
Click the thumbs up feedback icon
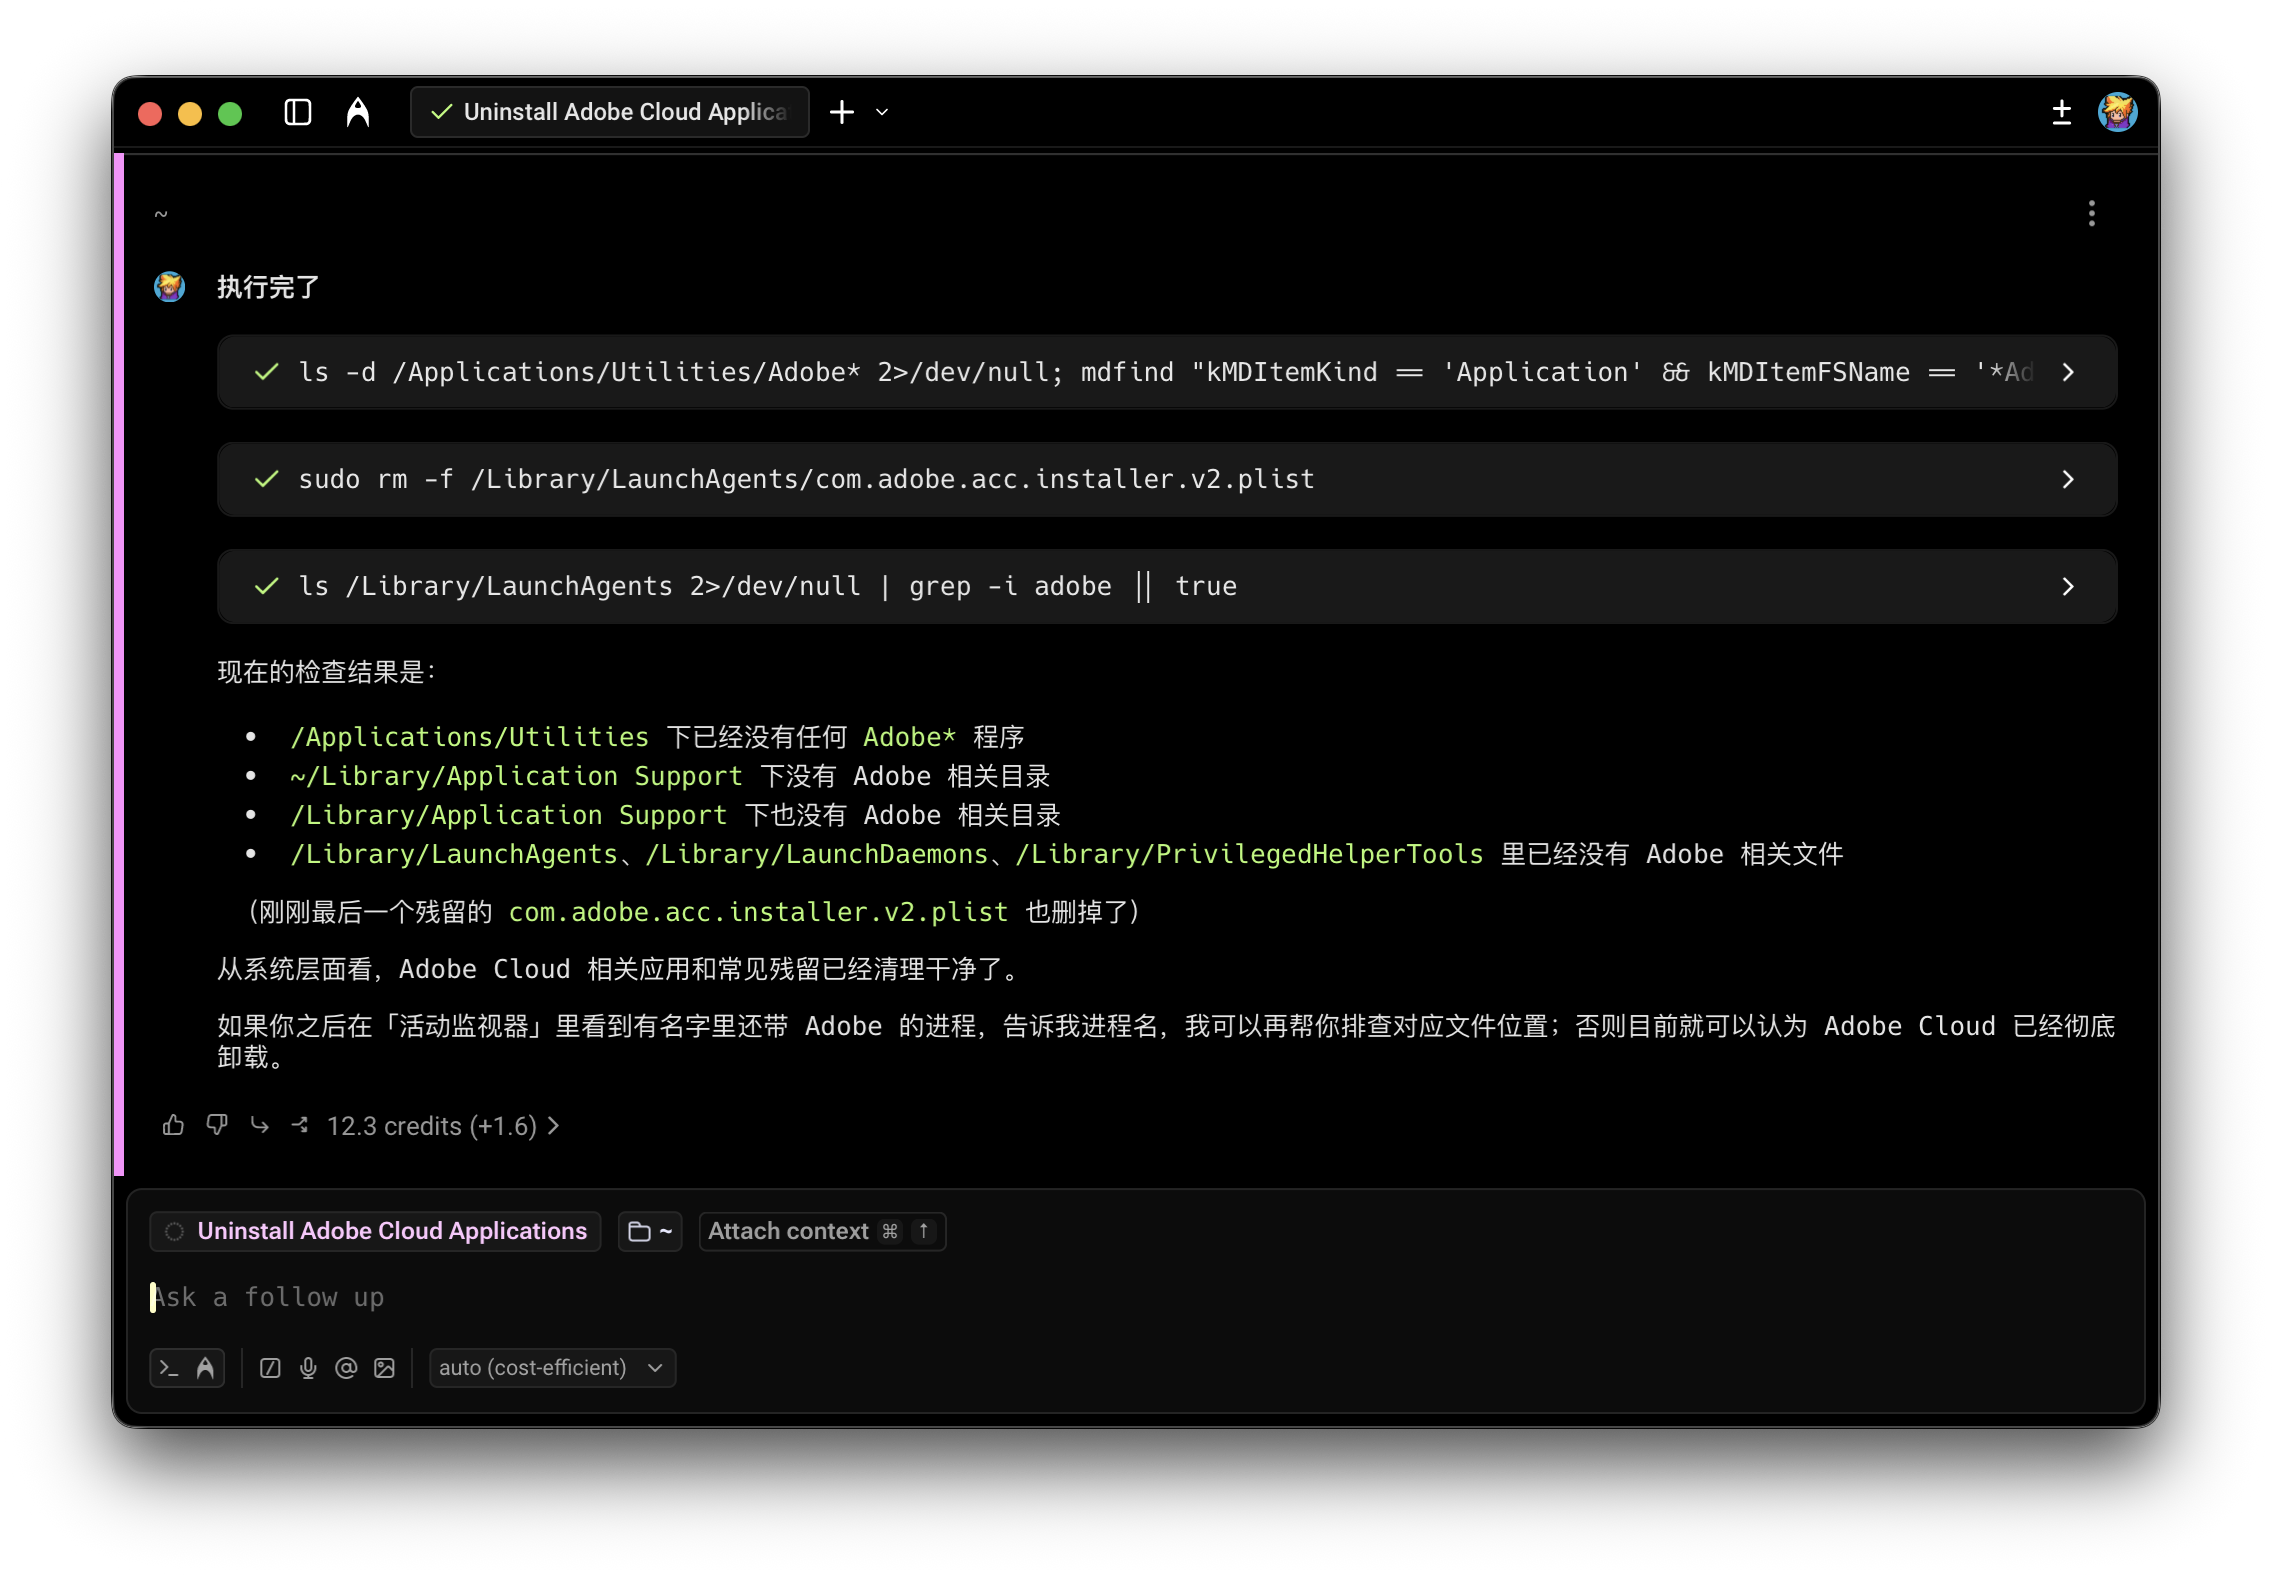[173, 1125]
